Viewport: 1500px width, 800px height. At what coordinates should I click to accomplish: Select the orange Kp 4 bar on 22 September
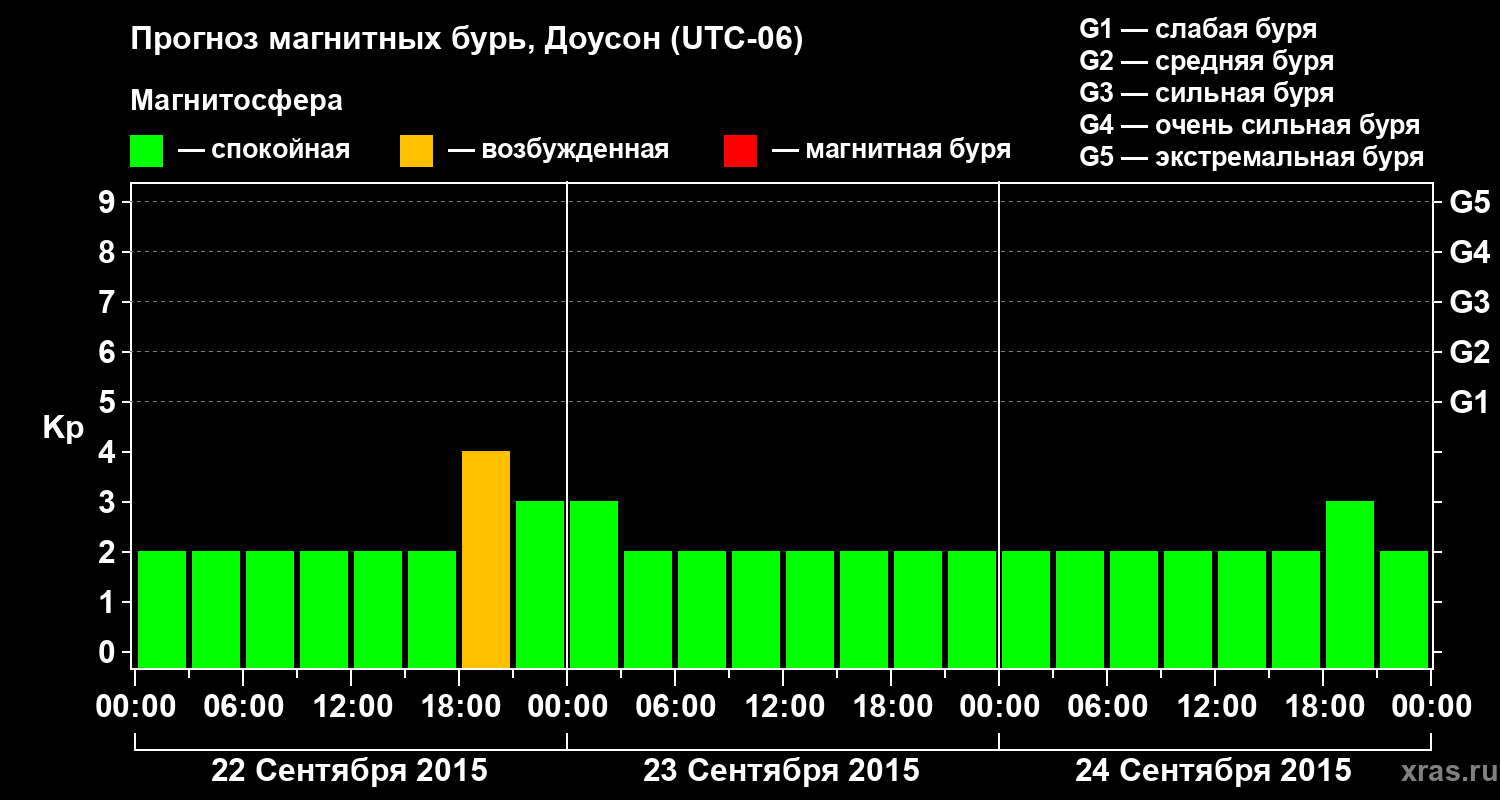pos(486,560)
